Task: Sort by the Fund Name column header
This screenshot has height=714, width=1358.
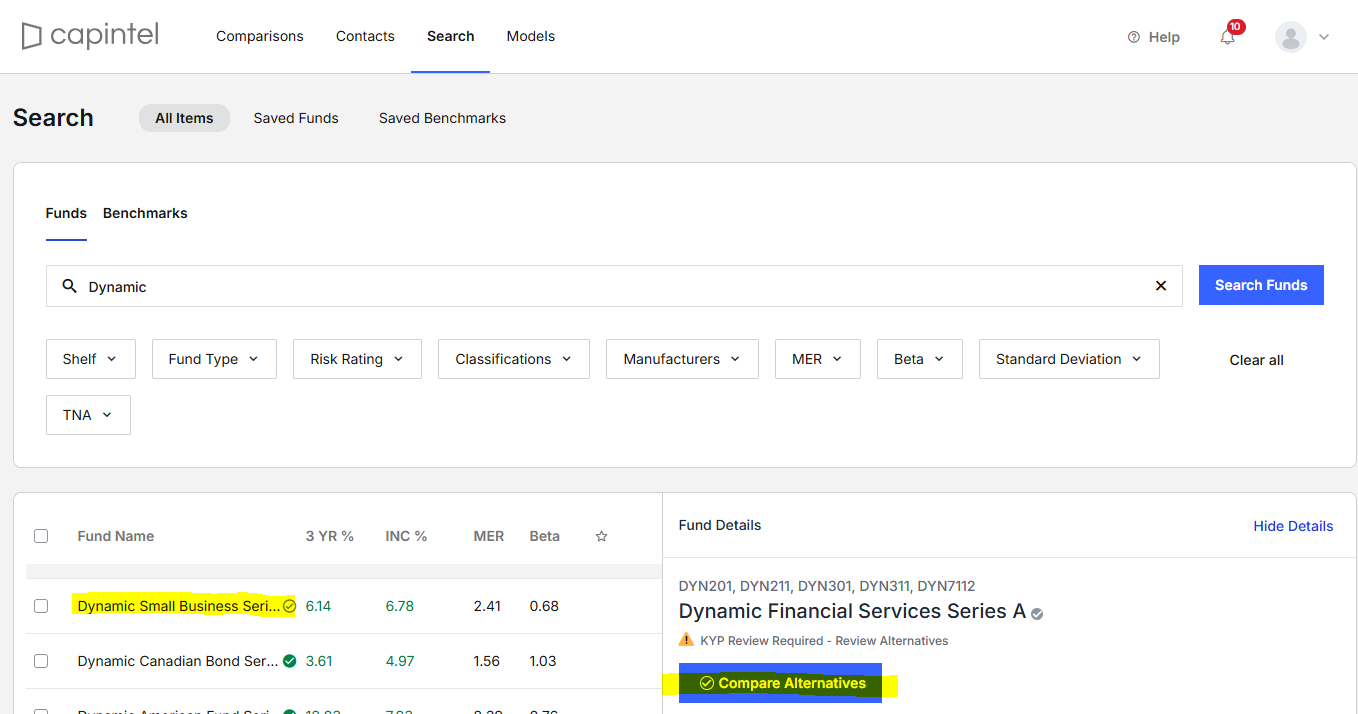Action: (x=116, y=536)
